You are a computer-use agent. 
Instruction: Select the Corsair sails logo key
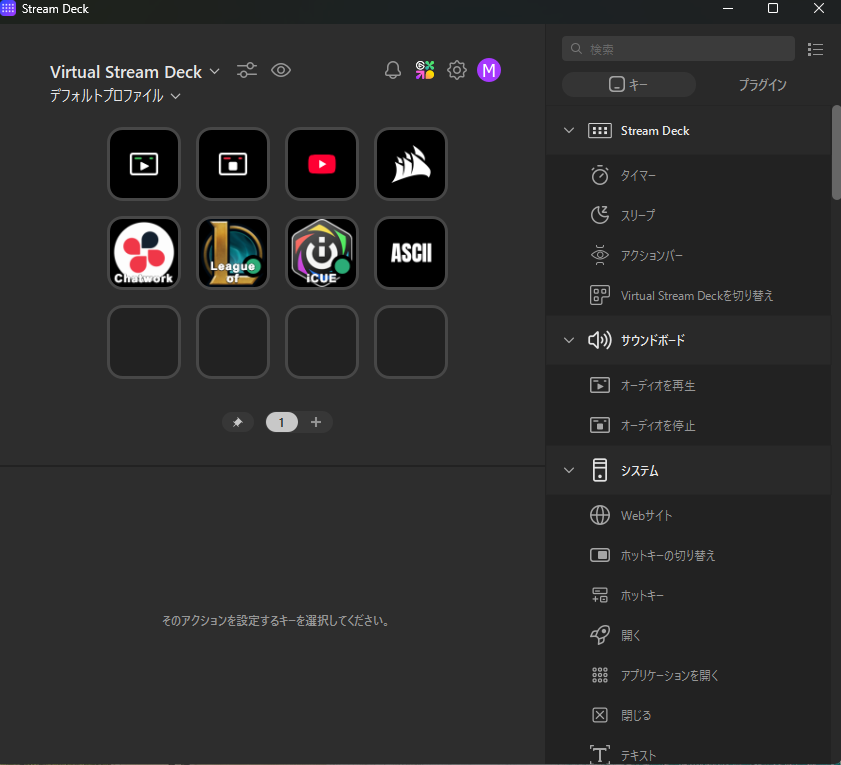point(411,164)
